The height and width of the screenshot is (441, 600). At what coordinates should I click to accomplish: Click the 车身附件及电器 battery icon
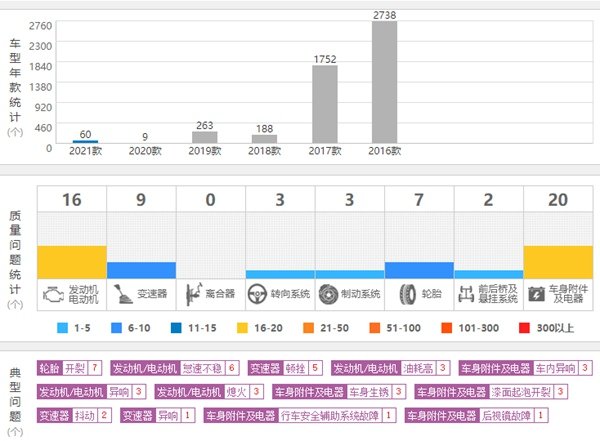(x=537, y=294)
